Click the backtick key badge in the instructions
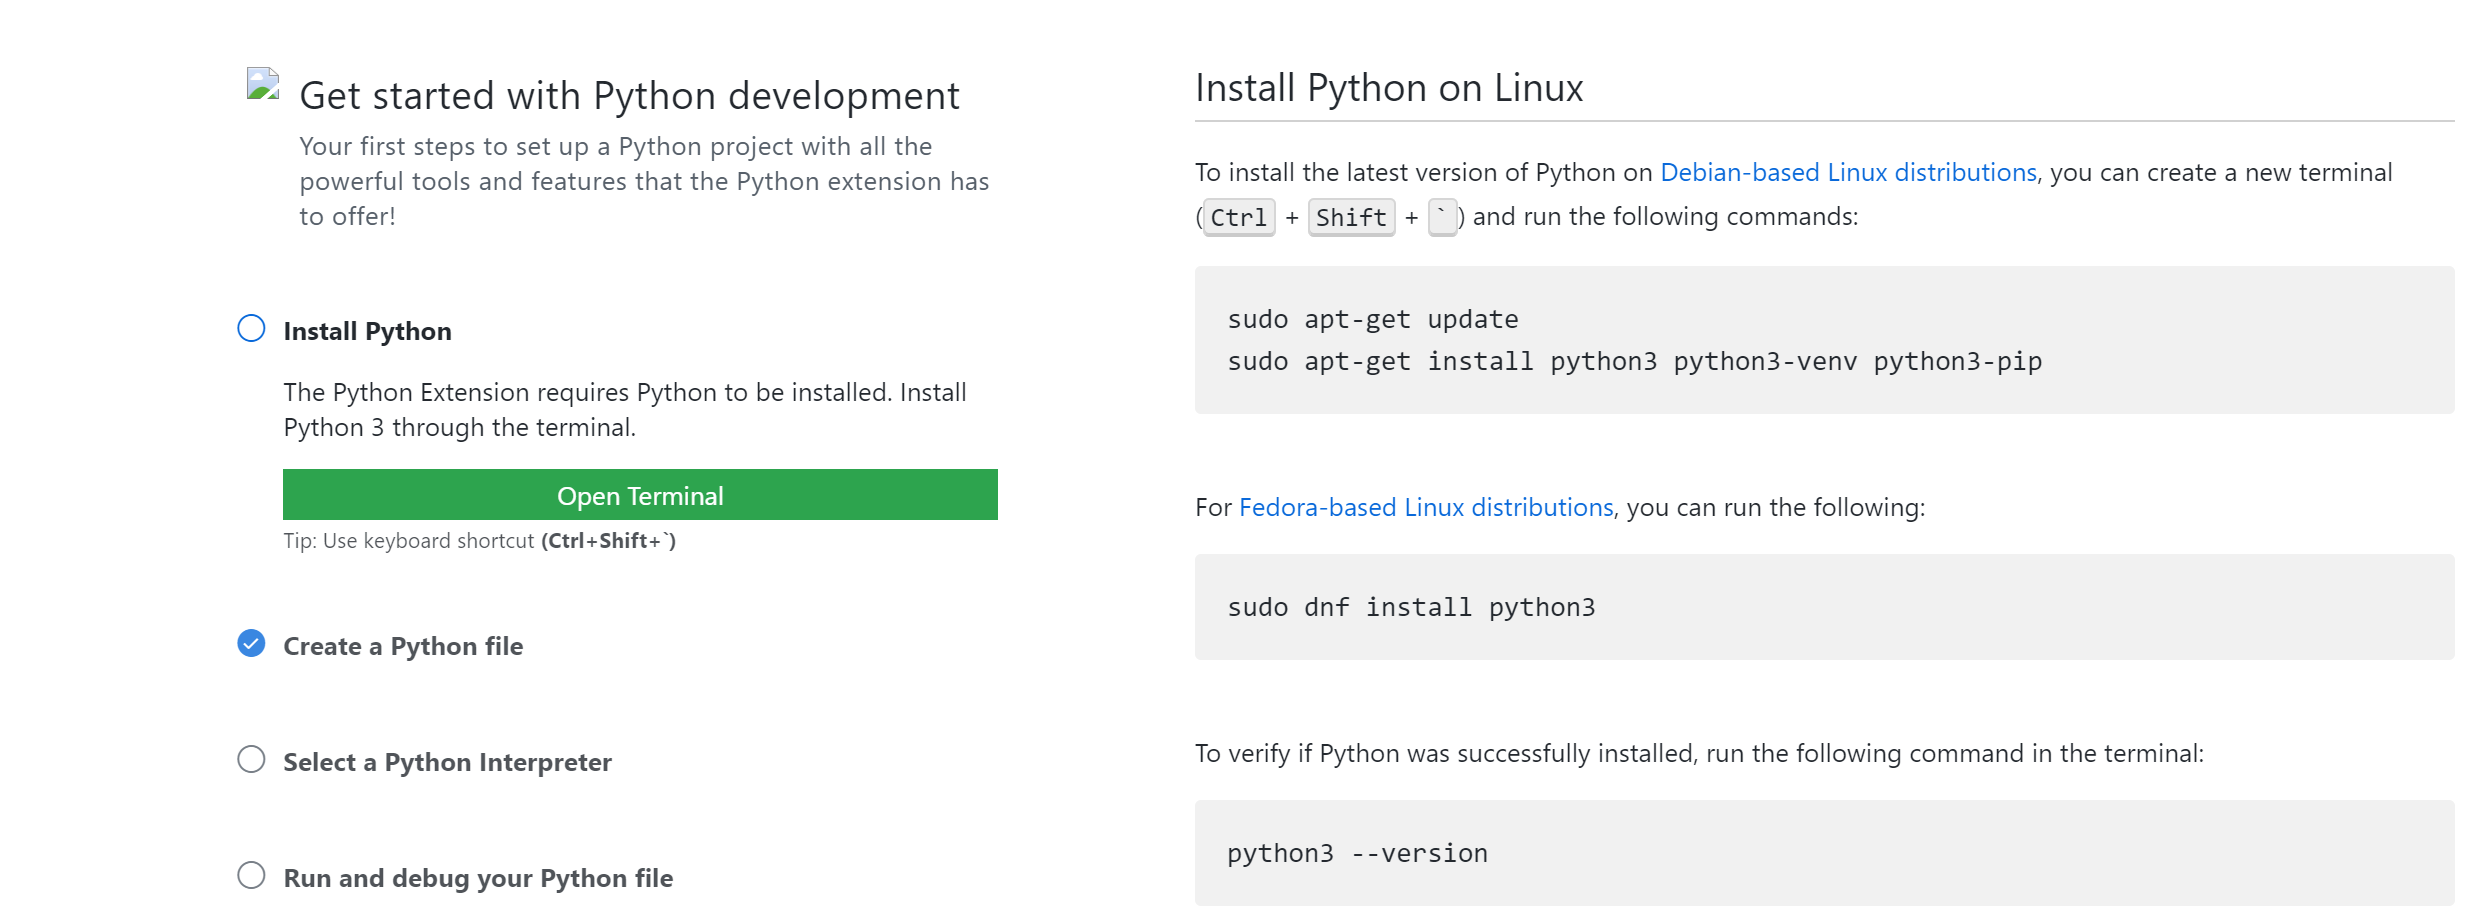 [1441, 217]
